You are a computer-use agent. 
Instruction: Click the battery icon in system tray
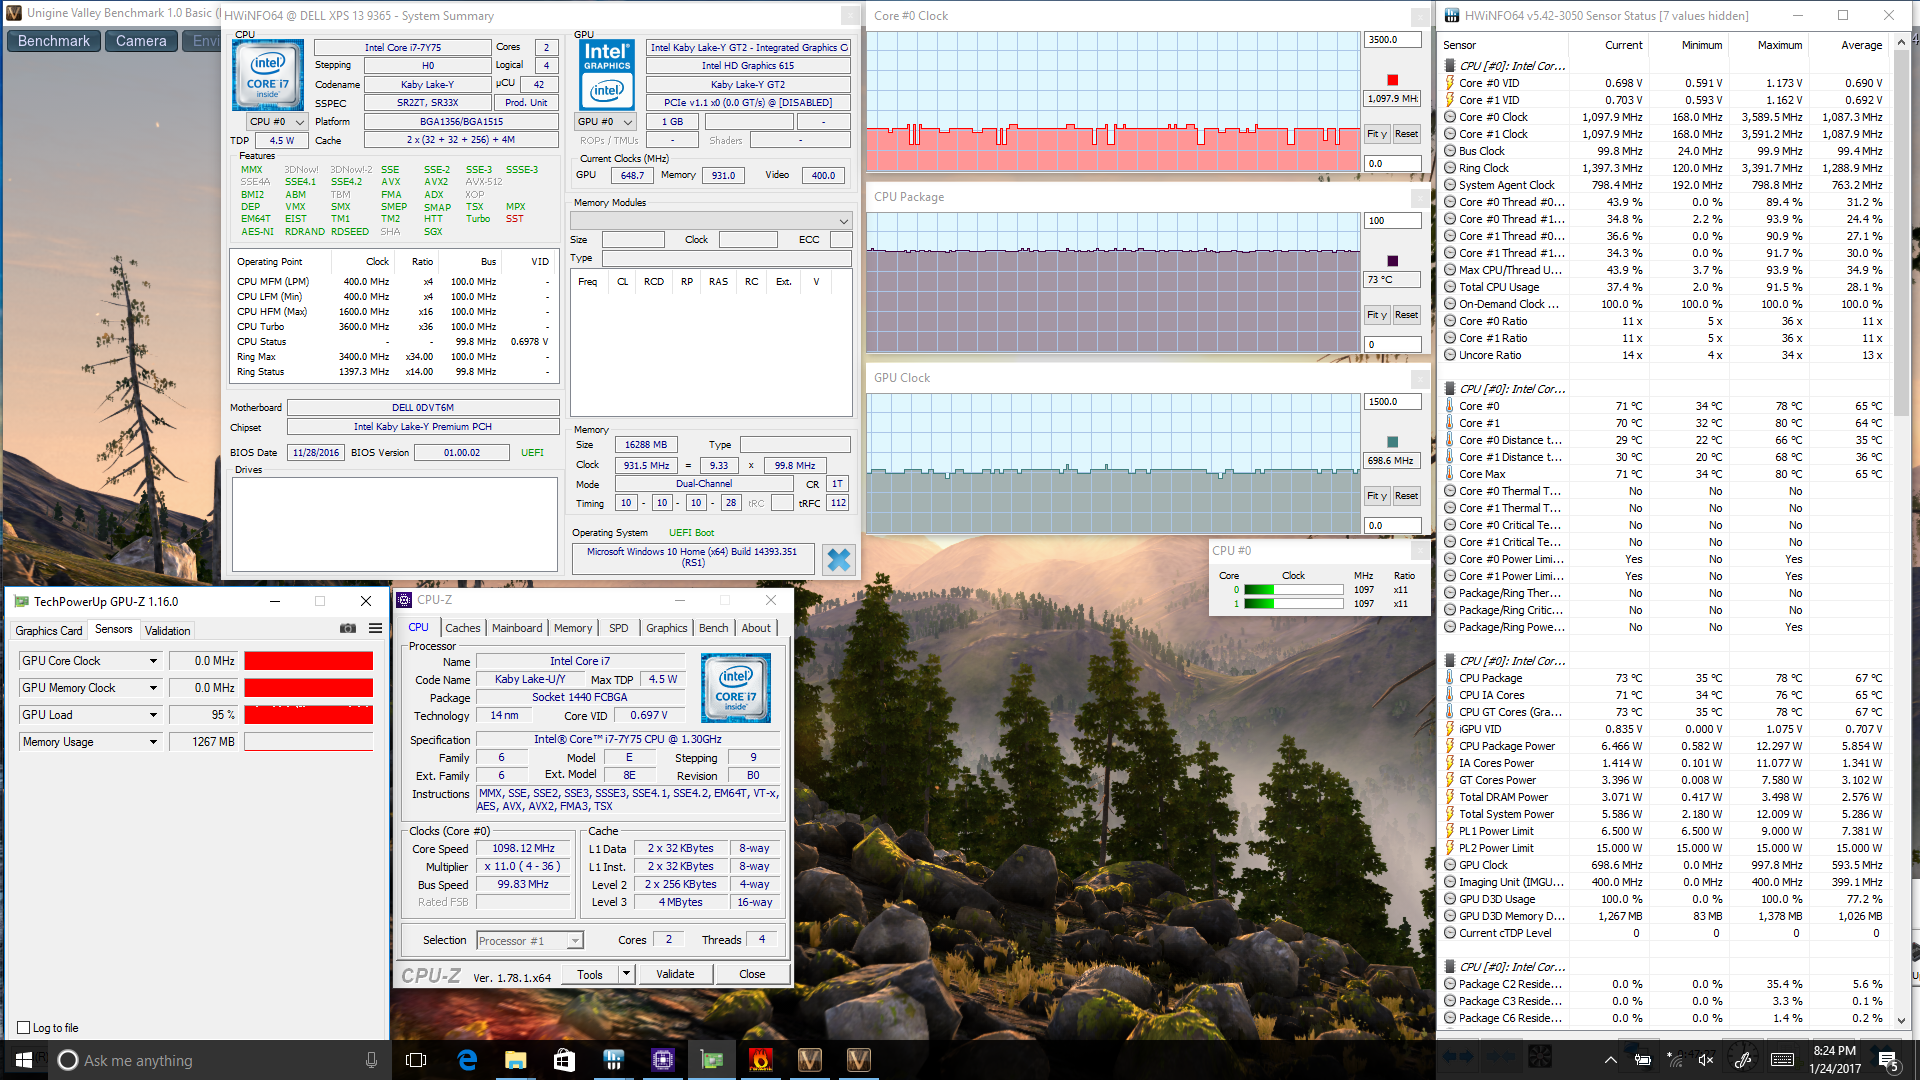pos(1642,1060)
